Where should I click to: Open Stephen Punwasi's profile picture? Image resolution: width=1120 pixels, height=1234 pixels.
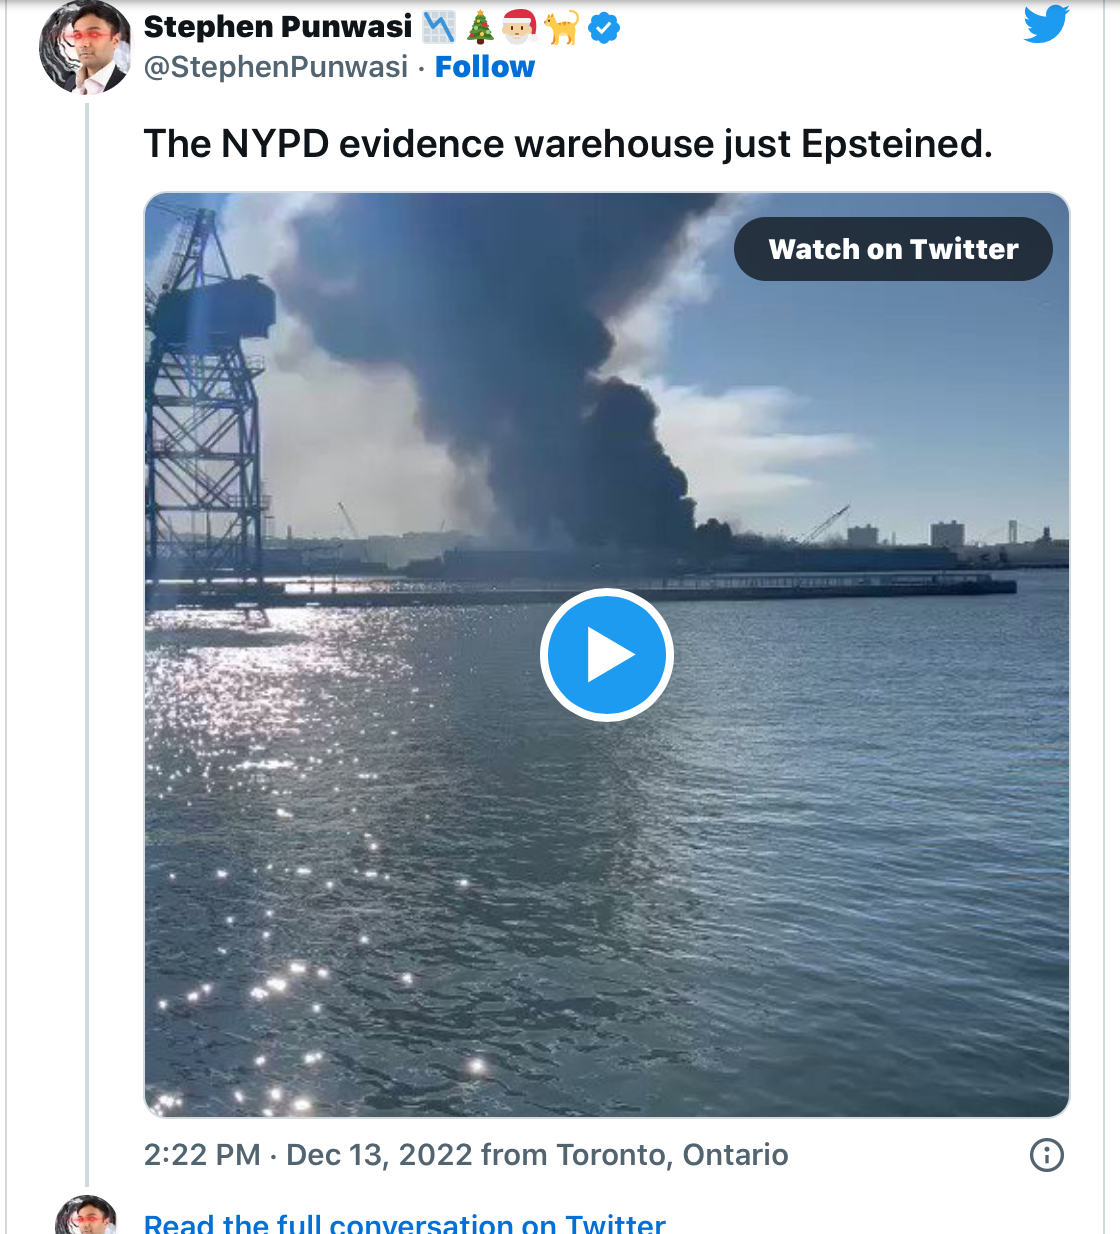pyautogui.click(x=84, y=48)
